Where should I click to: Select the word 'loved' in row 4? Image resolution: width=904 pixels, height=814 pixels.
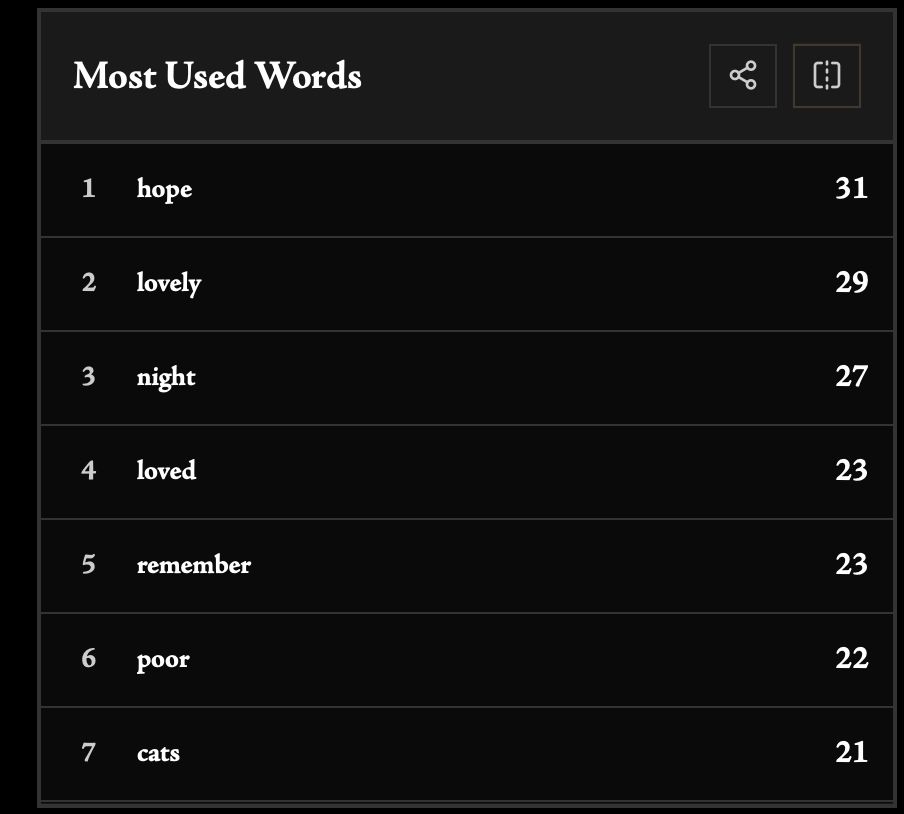(x=166, y=470)
